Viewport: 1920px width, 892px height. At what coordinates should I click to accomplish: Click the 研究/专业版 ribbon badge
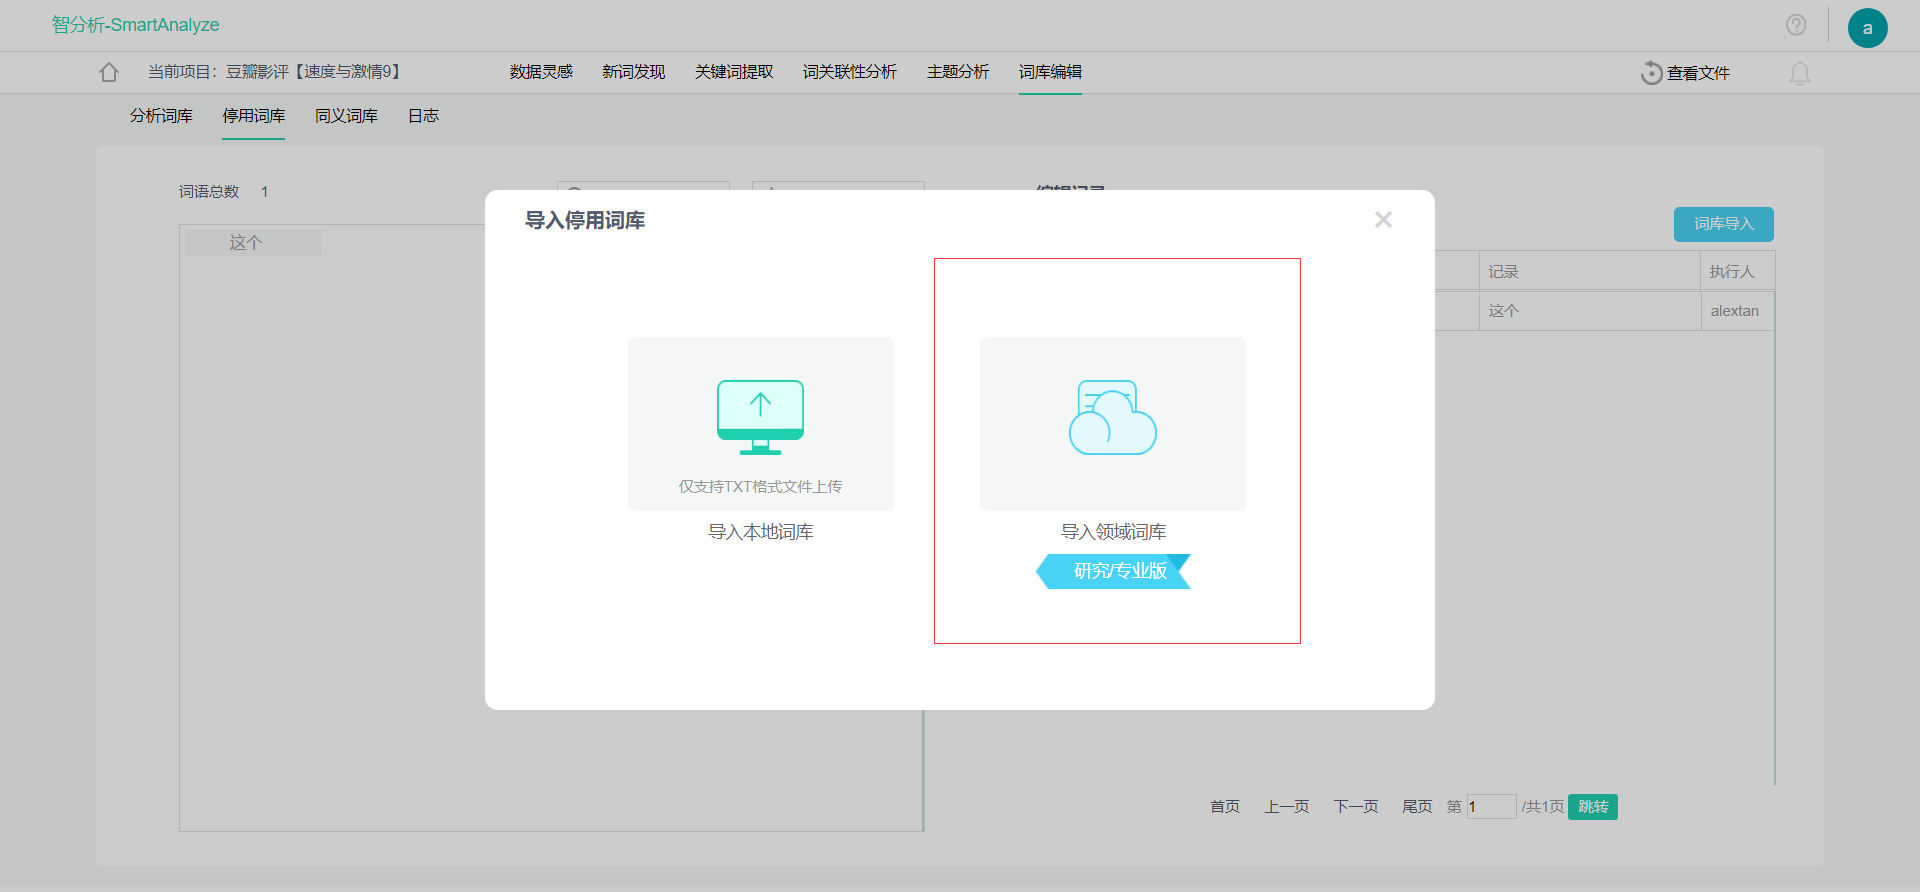[x=1114, y=571]
